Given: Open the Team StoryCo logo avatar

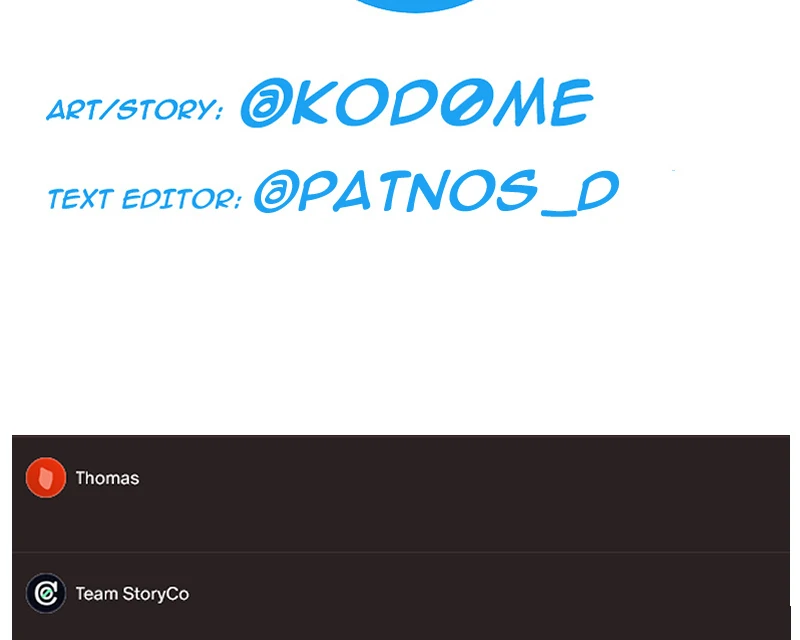Looking at the screenshot, I should click(x=46, y=593).
